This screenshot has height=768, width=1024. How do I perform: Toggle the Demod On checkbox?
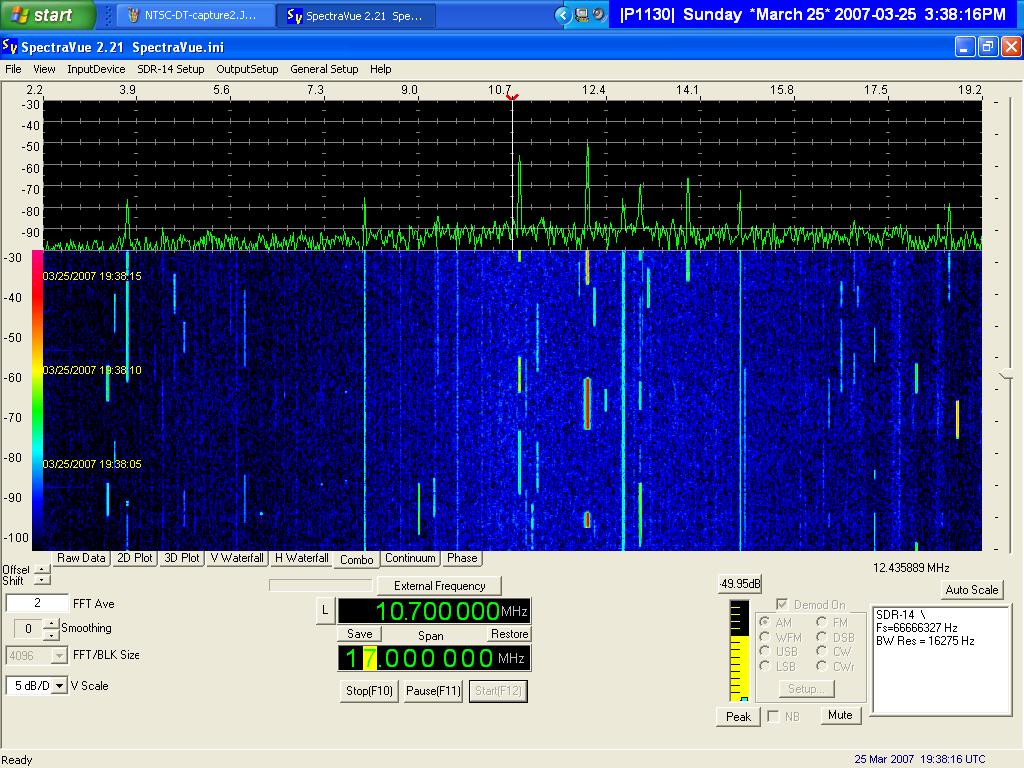(x=782, y=605)
